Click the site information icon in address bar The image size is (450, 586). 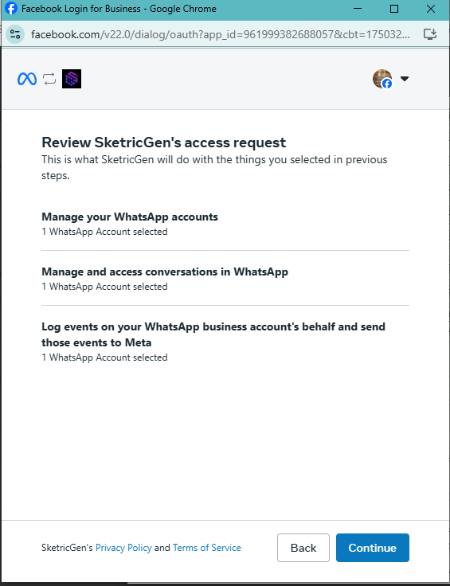[x=15, y=34]
